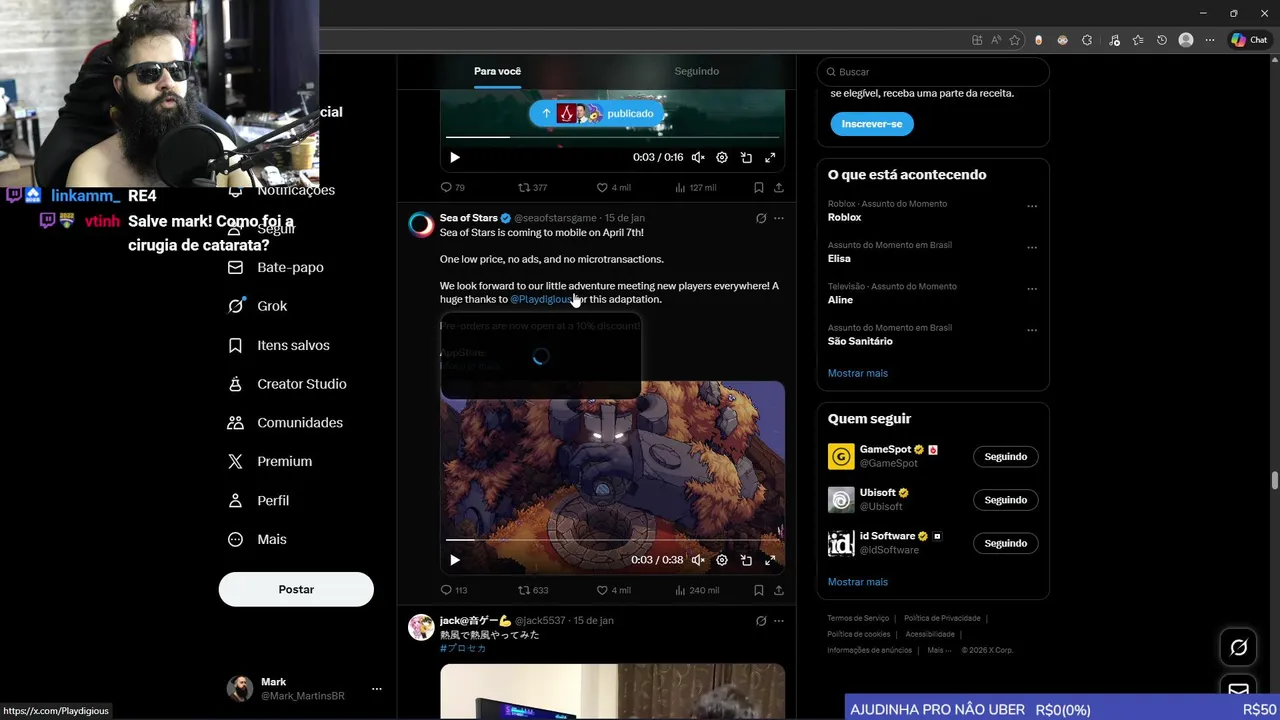Open more options for São Sanitário trend
Image resolution: width=1280 pixels, height=720 pixels.
click(x=1032, y=331)
